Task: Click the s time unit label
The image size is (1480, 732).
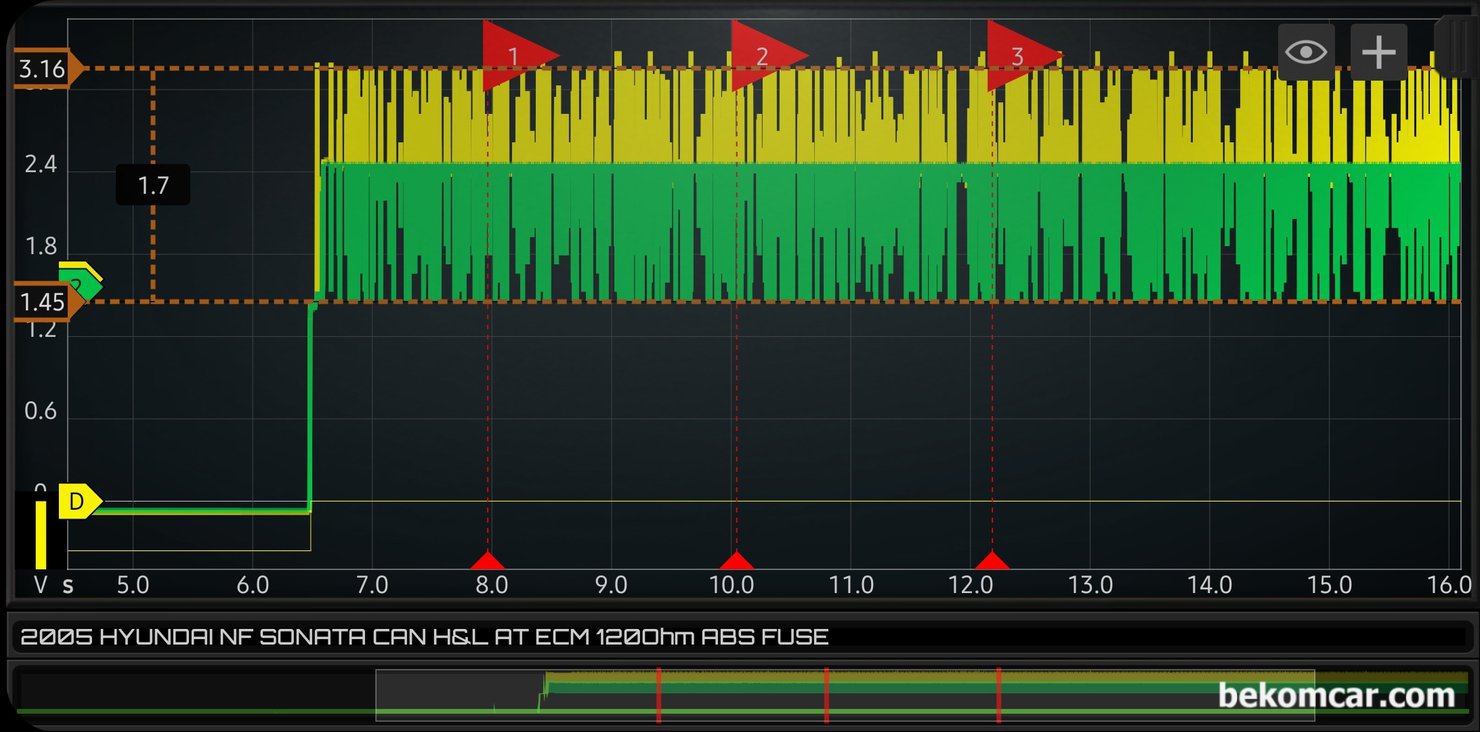Action: click(x=68, y=585)
